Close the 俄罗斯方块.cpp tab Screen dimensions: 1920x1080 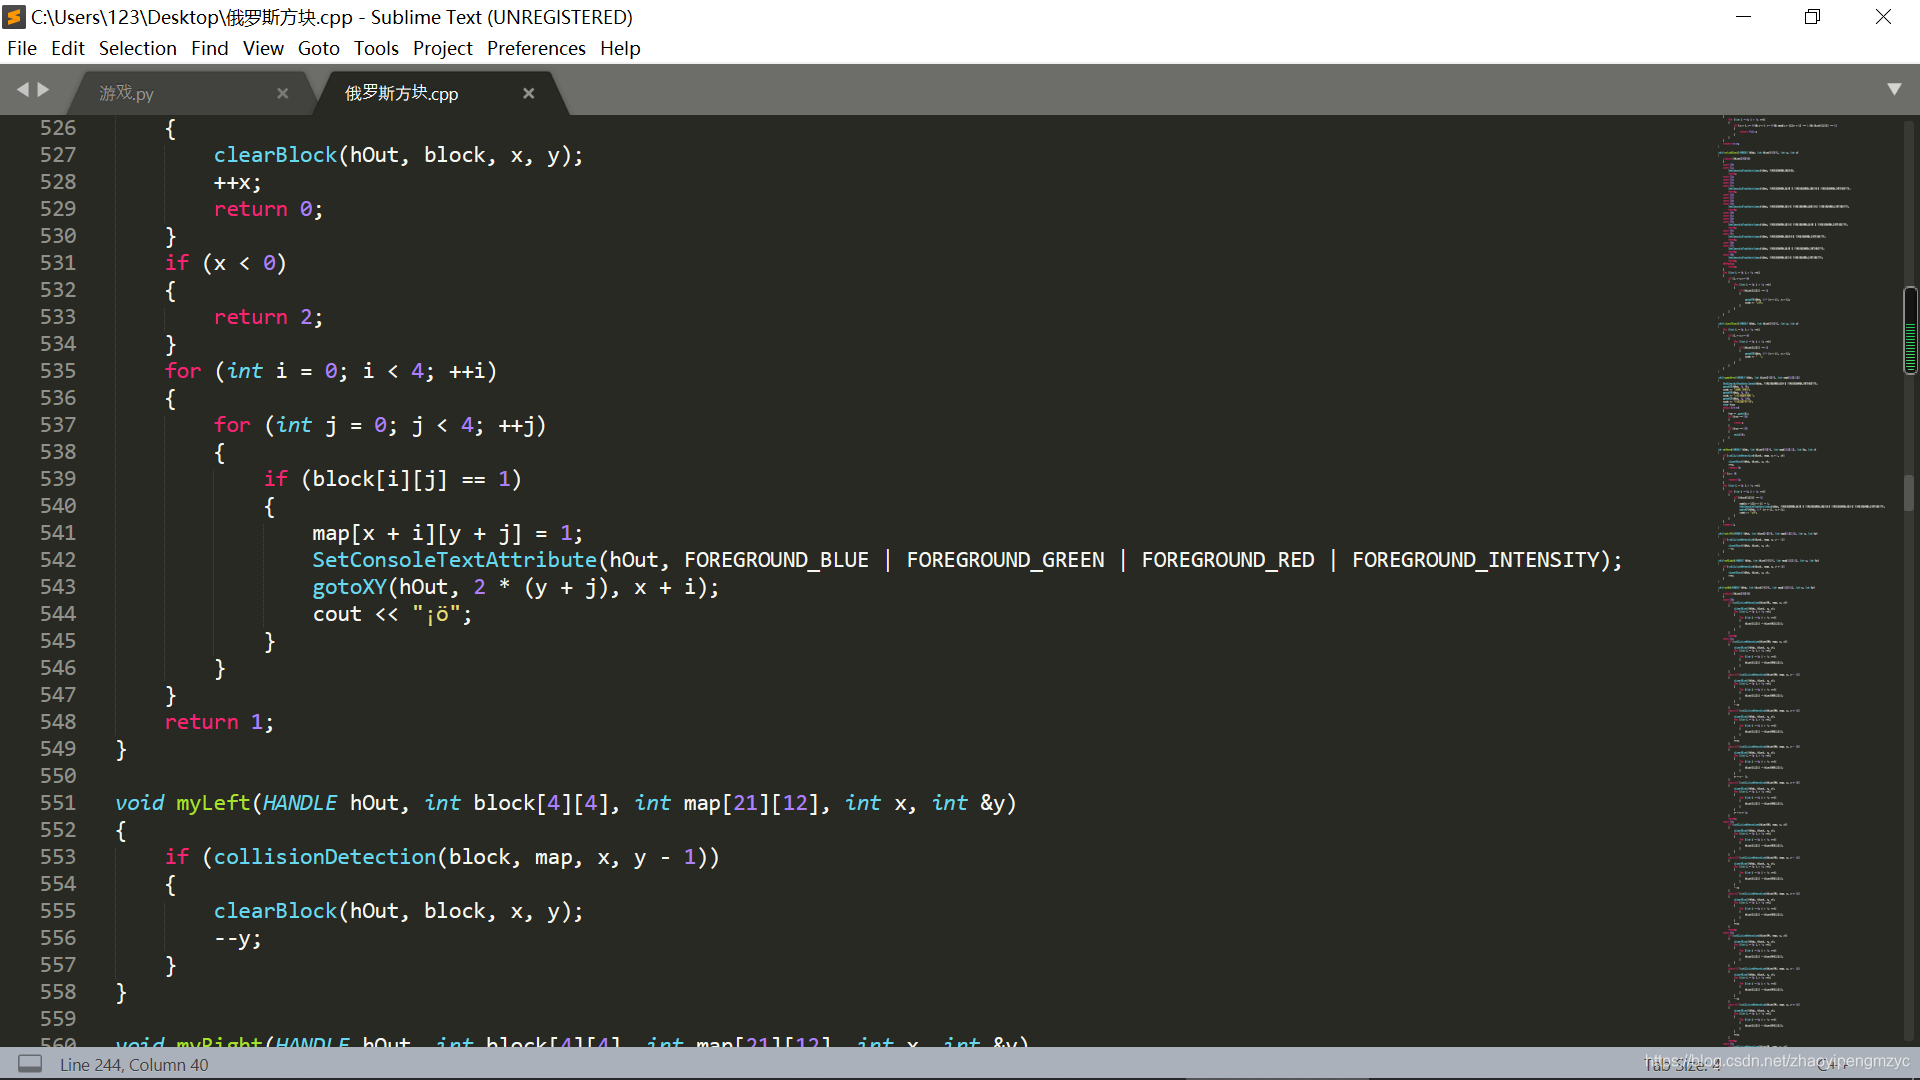[x=529, y=93]
